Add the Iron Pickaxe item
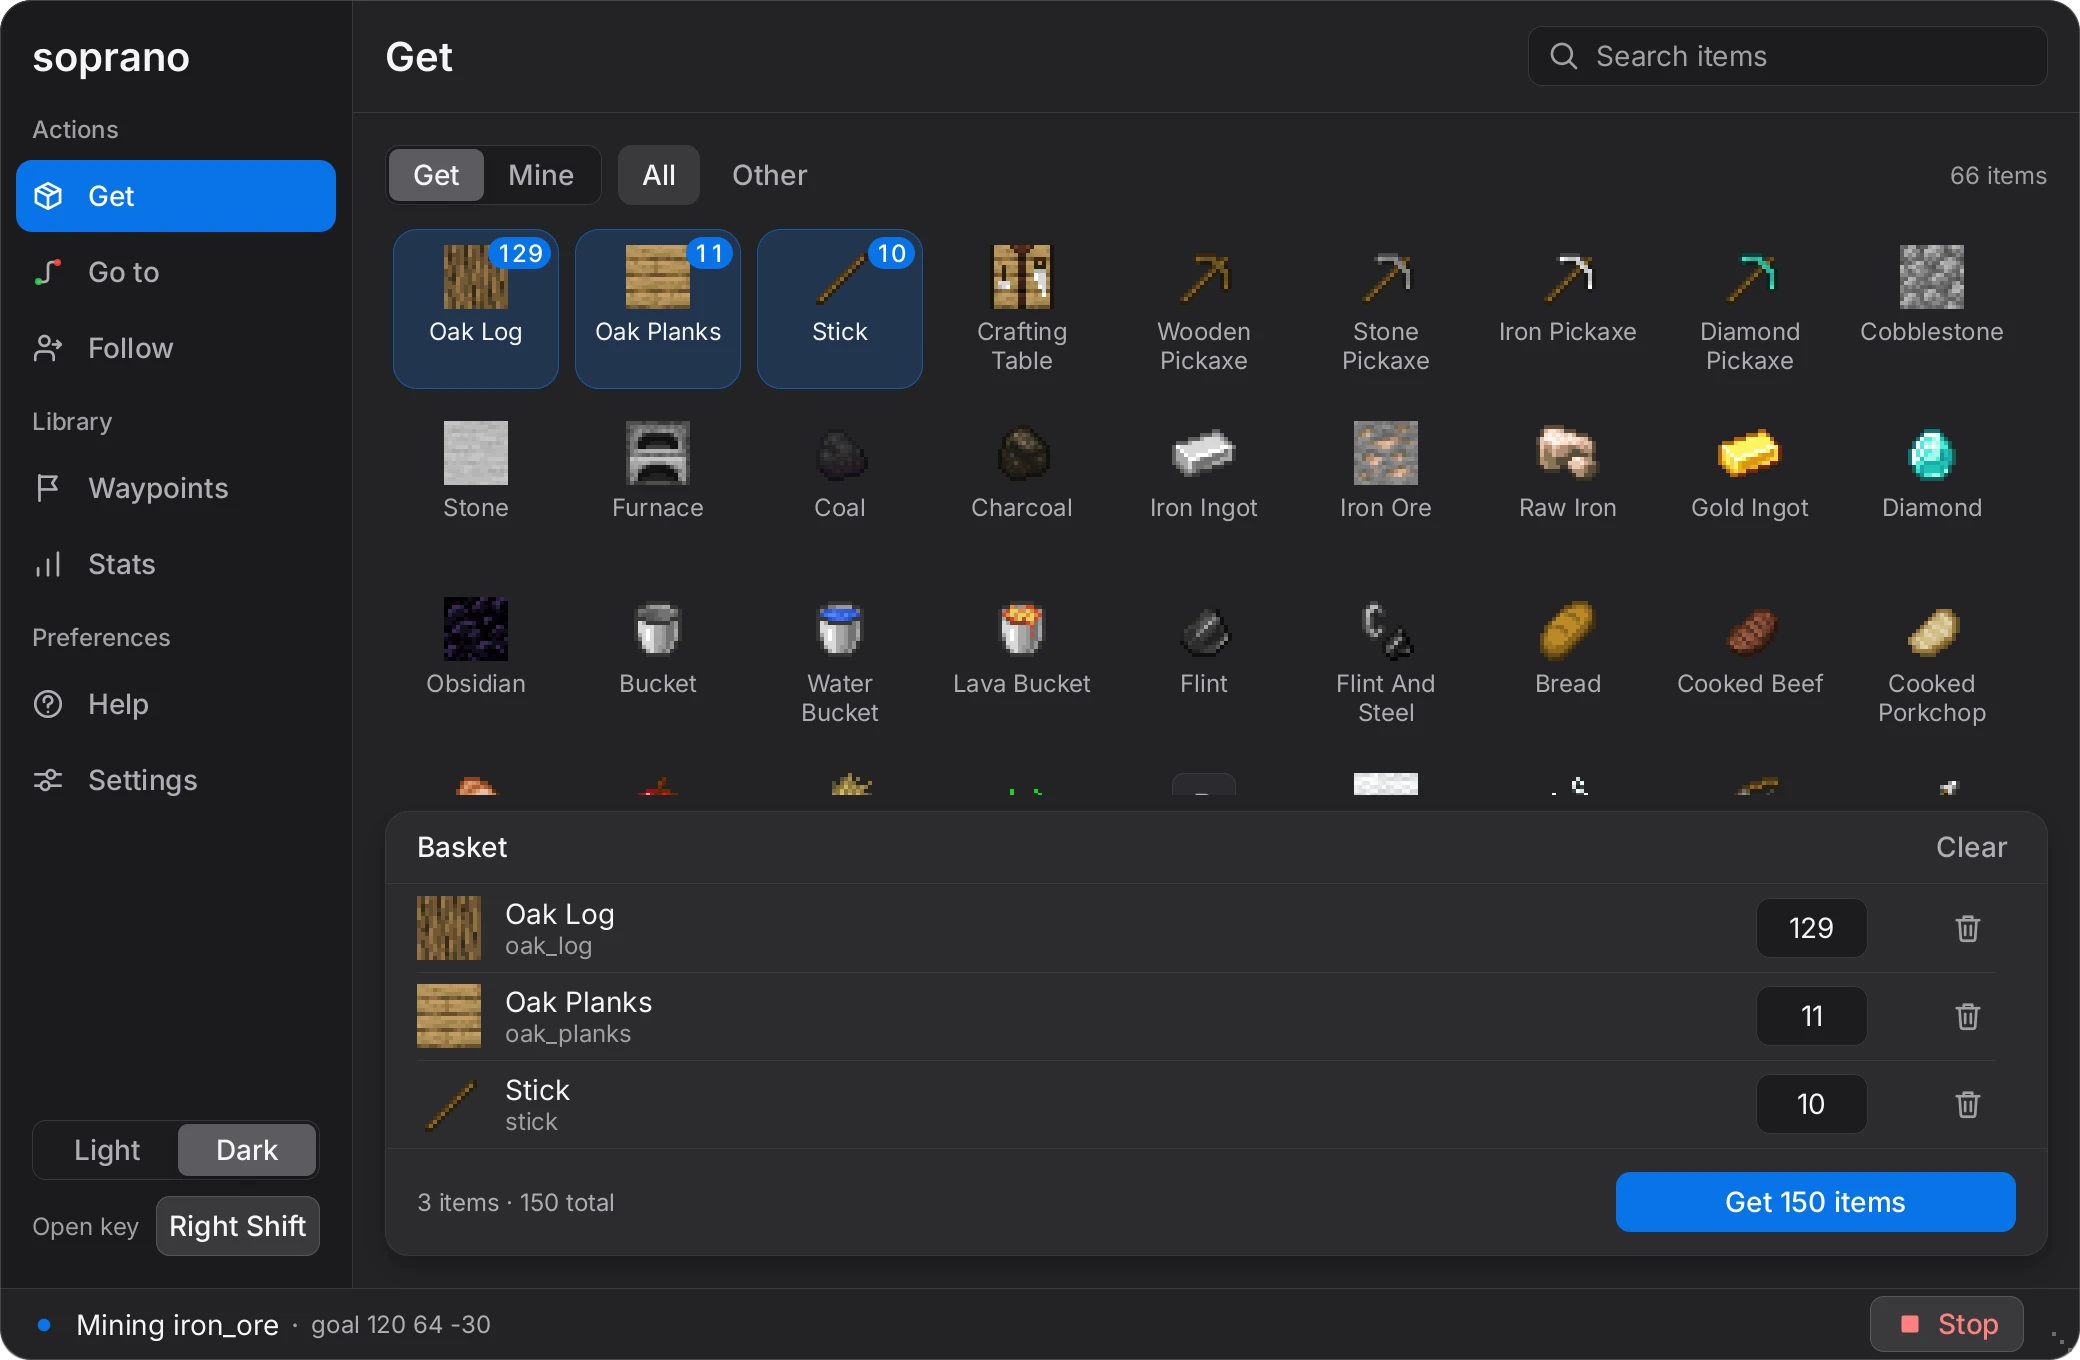2080x1360 pixels. [1567, 309]
